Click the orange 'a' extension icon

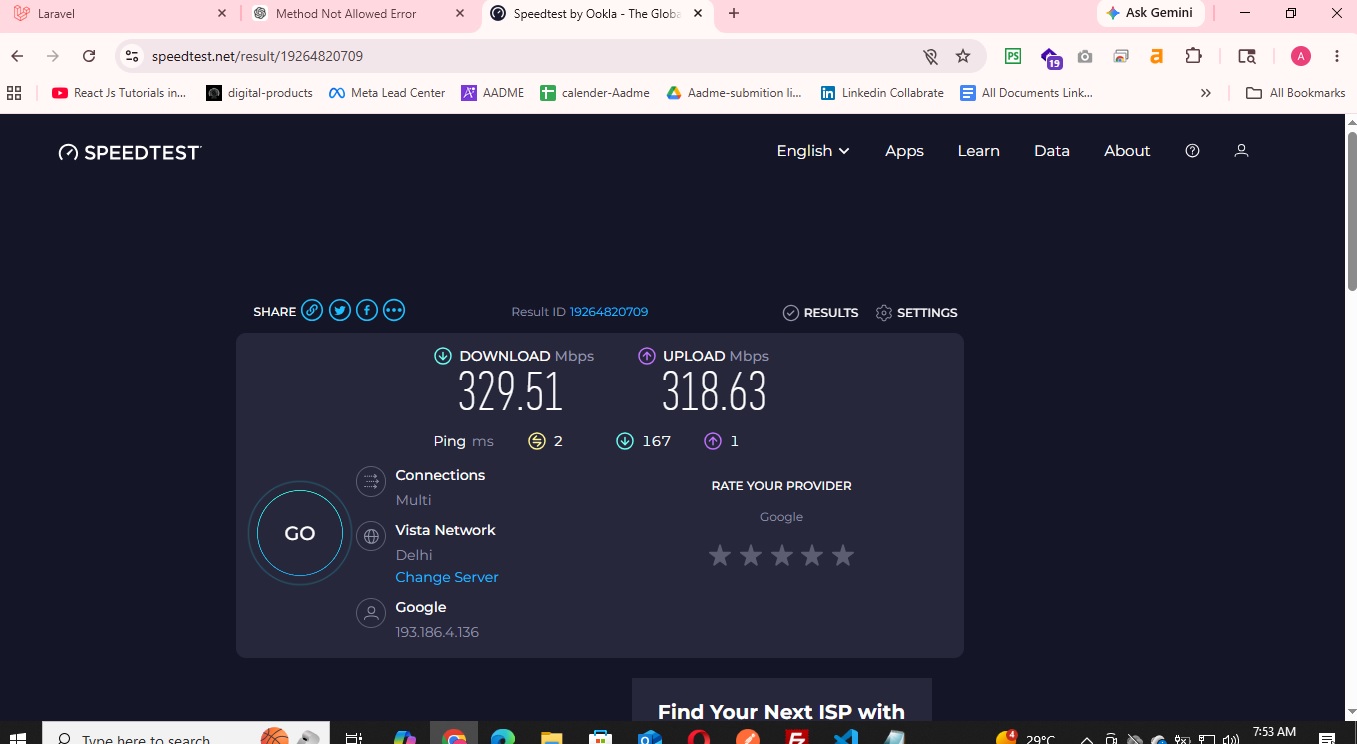pyautogui.click(x=1157, y=56)
